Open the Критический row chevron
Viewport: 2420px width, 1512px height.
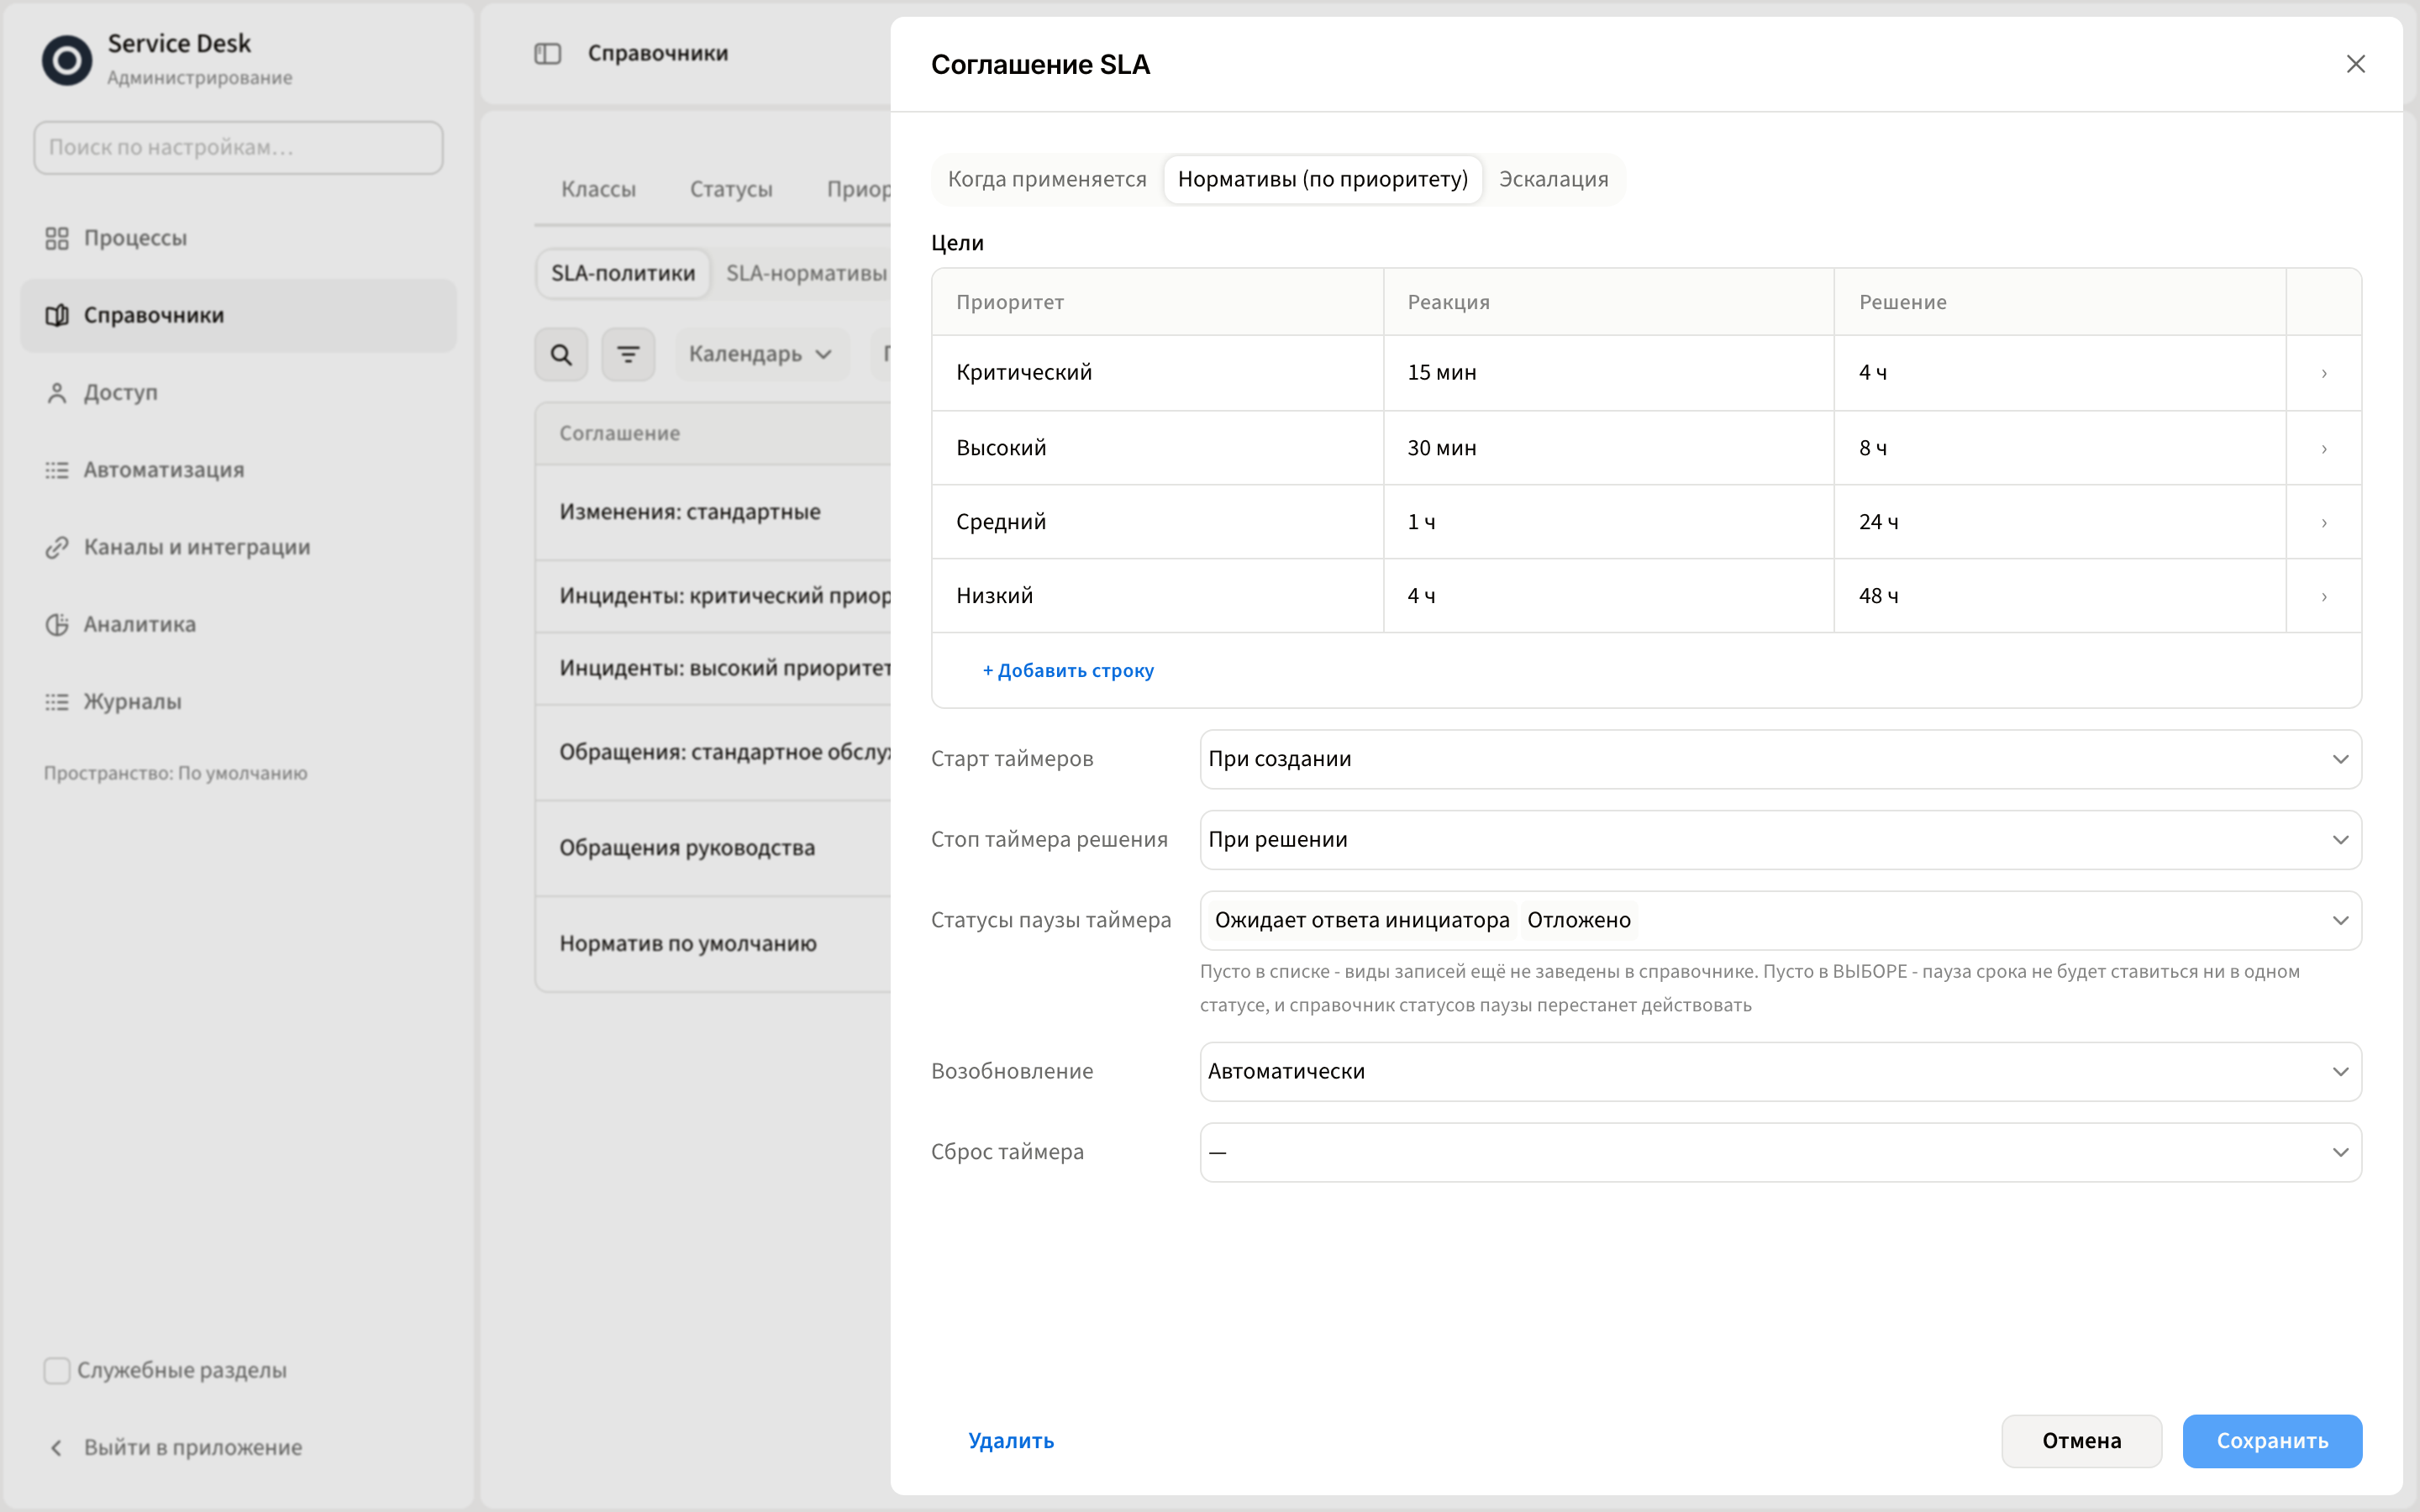(x=2324, y=373)
